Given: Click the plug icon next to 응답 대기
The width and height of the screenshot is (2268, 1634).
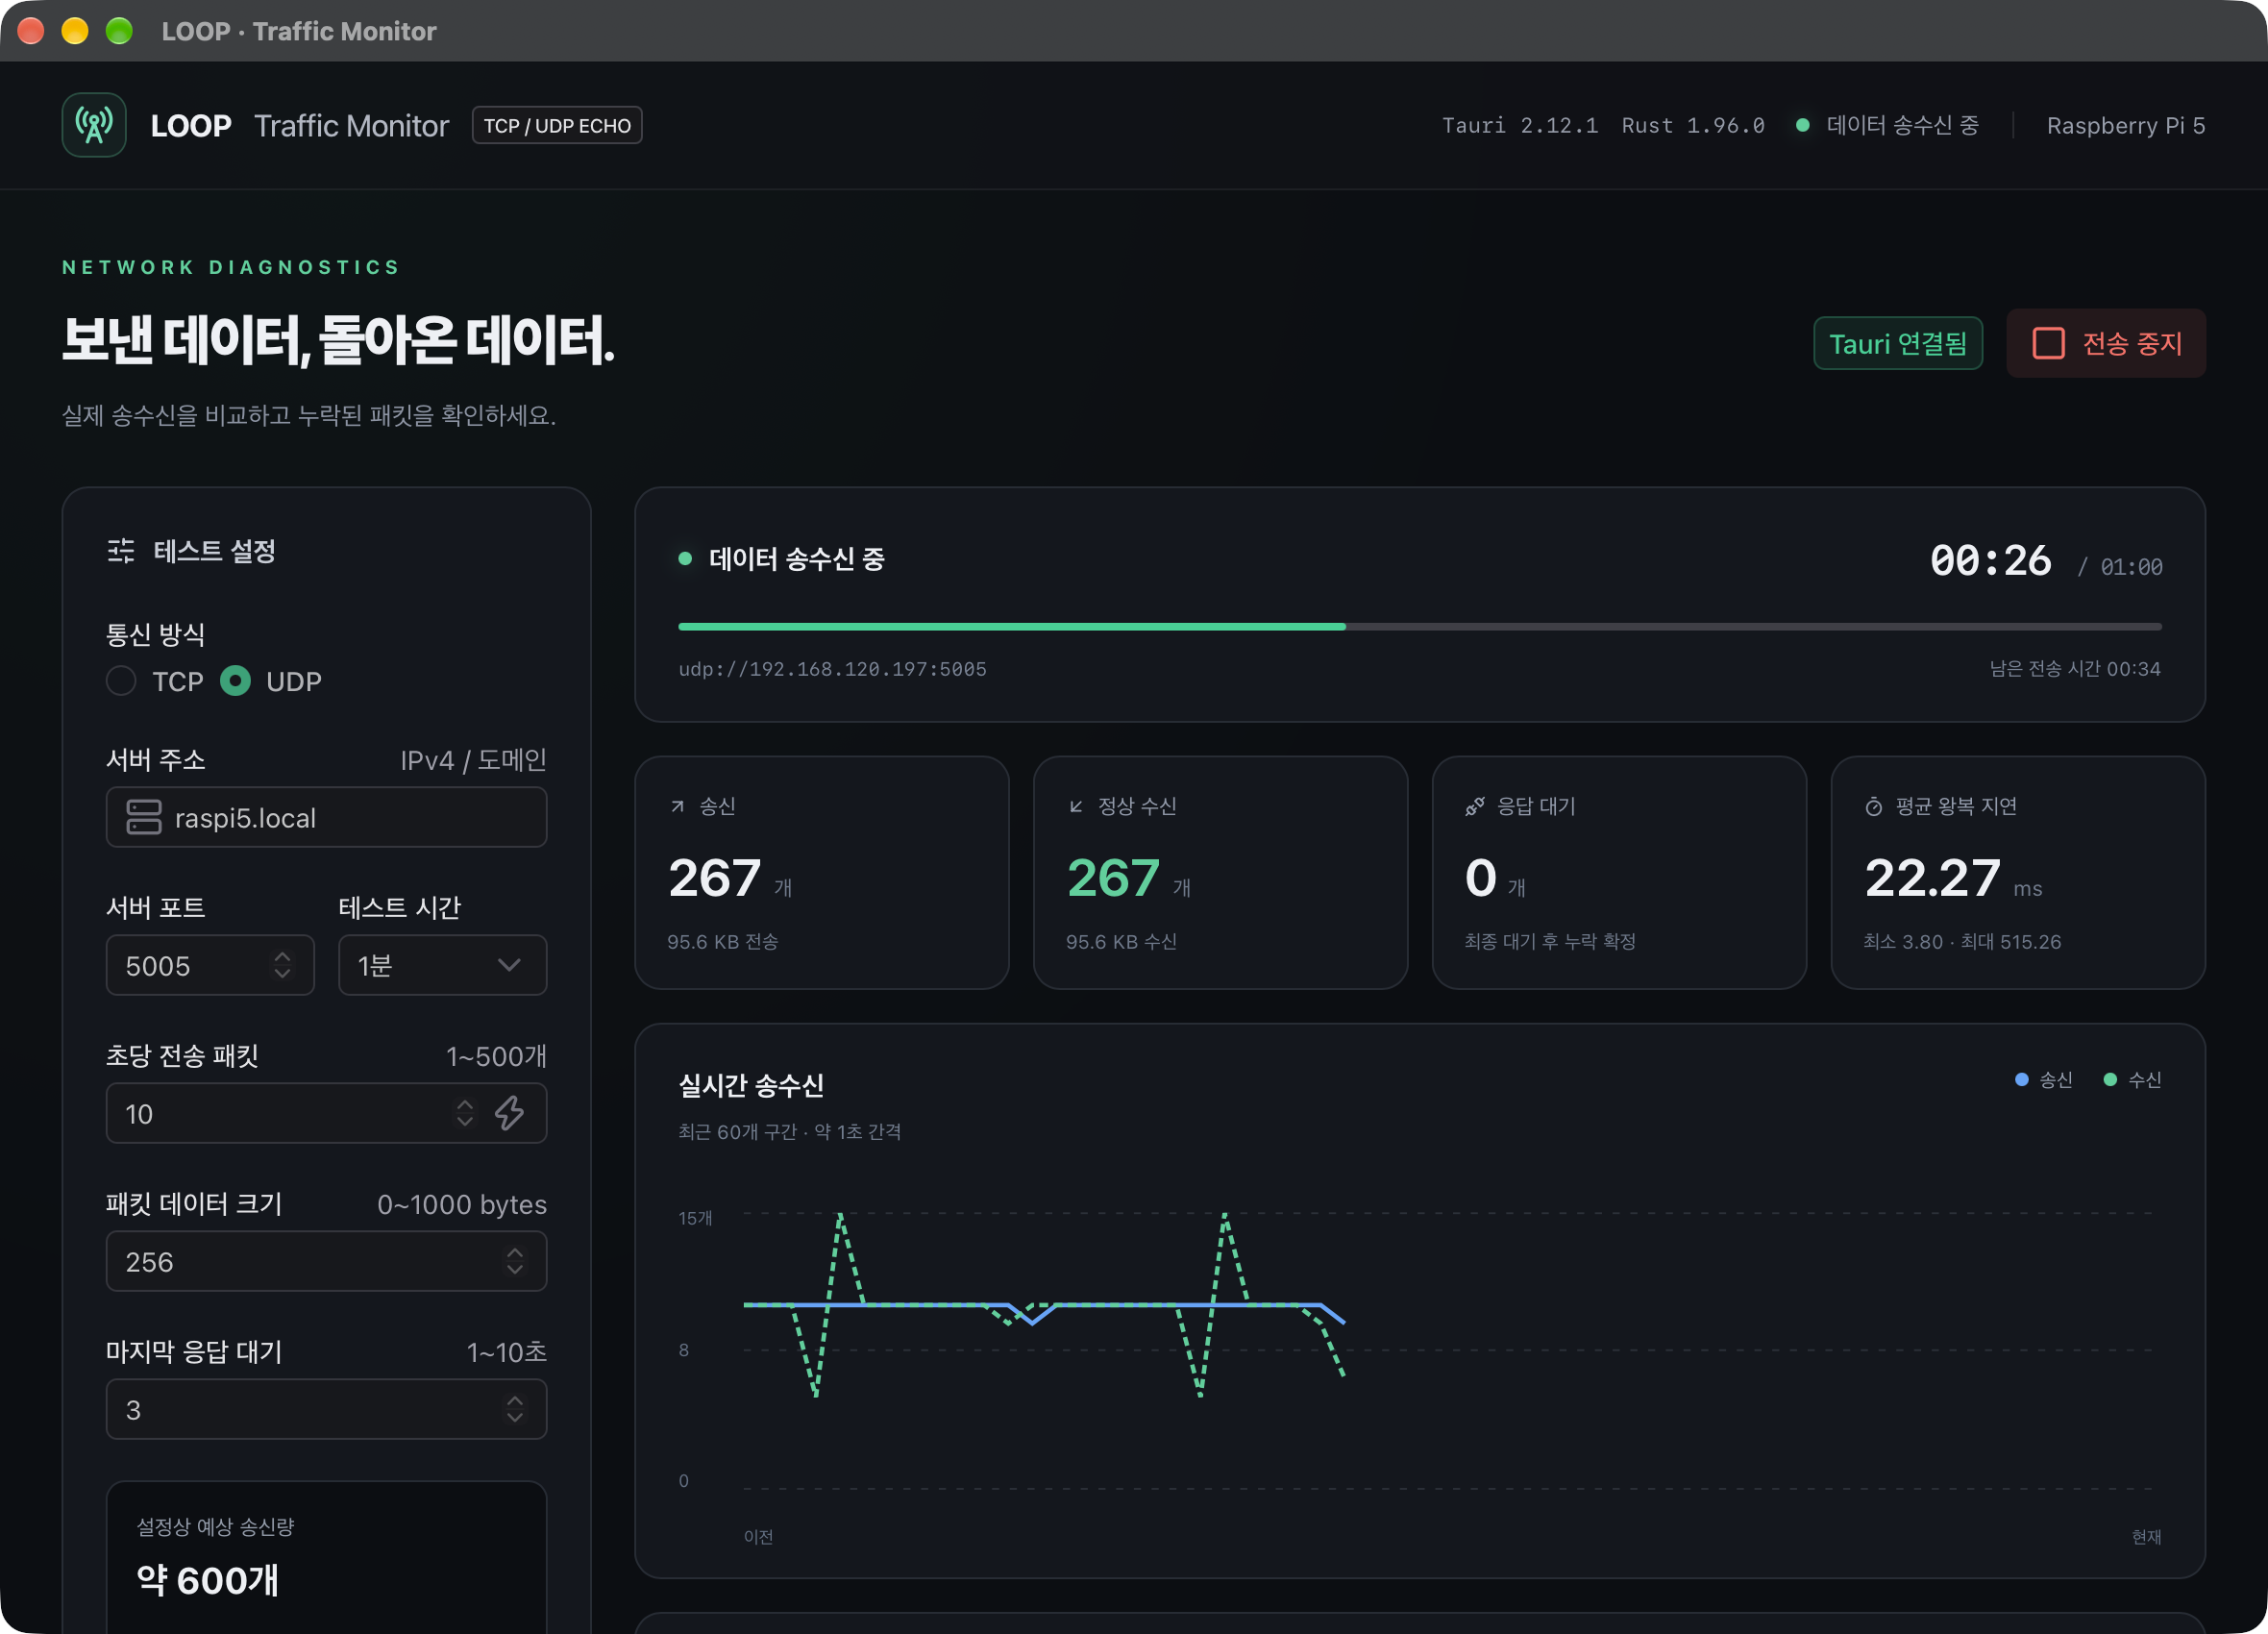Looking at the screenshot, I should tap(1475, 806).
